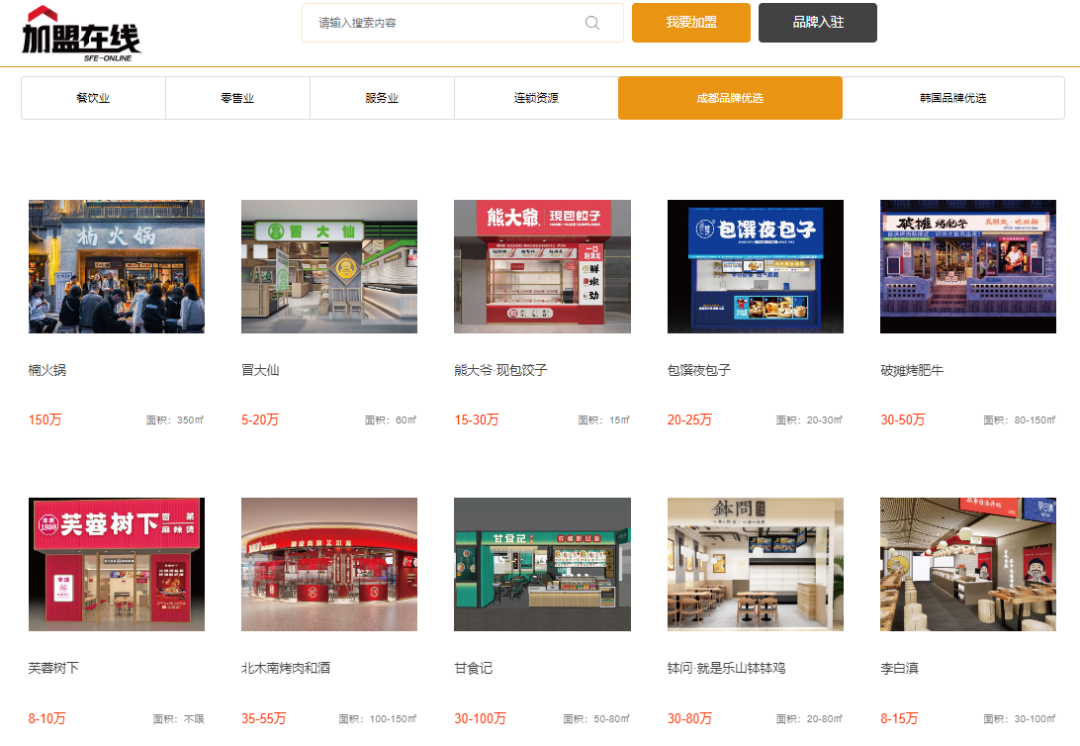Click the 8-15万 investment price
This screenshot has width=1080, height=746.
click(x=899, y=718)
